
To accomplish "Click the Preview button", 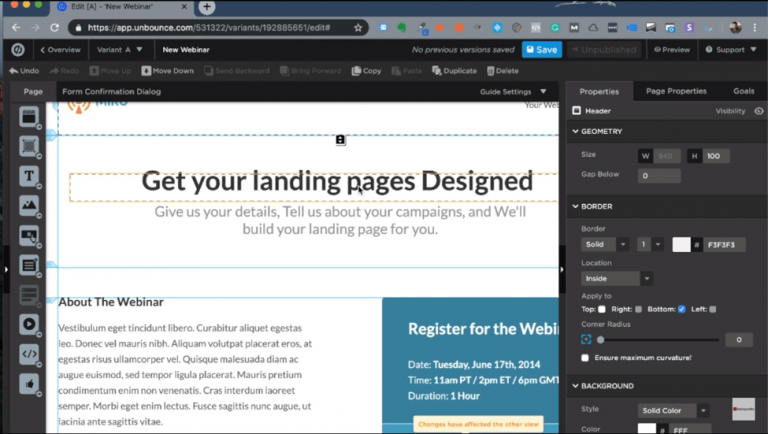I will [x=672, y=49].
